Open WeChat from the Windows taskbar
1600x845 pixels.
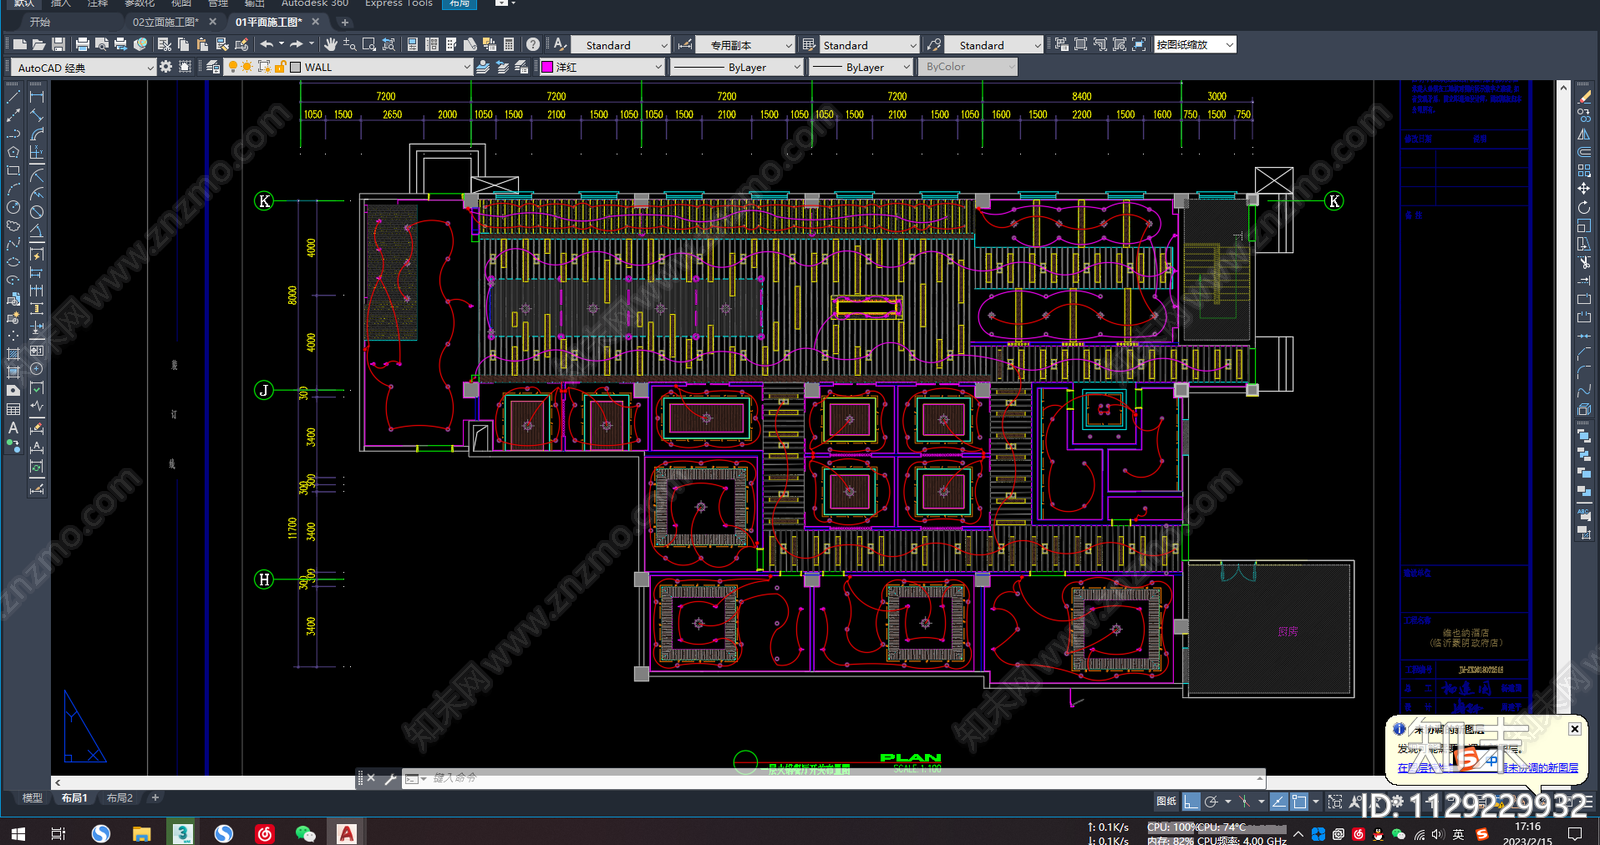coord(305,833)
